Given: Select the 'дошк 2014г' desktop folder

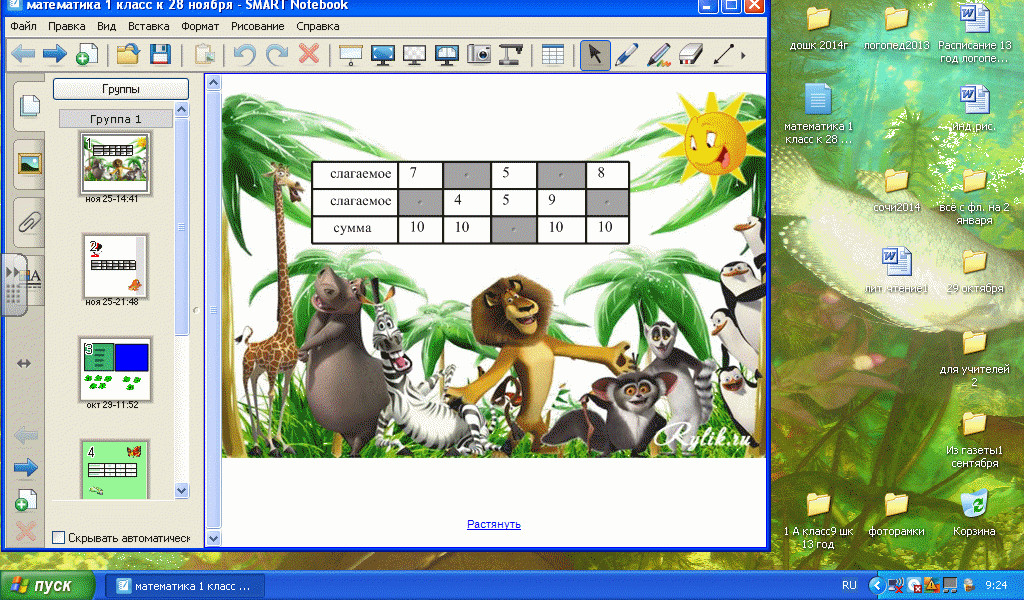Looking at the screenshot, I should 818,28.
